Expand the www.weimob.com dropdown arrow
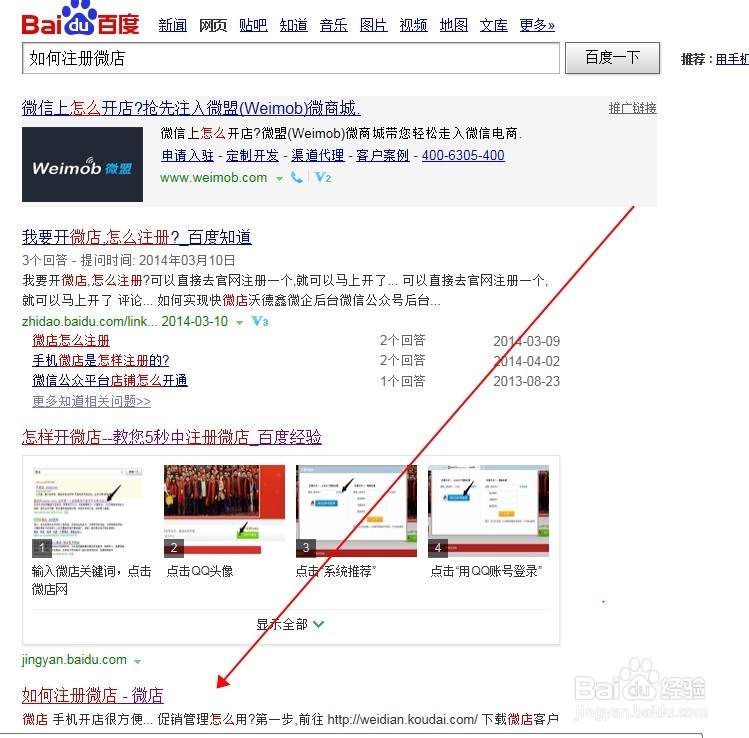Image resolution: width=749 pixels, height=738 pixels. 279,179
